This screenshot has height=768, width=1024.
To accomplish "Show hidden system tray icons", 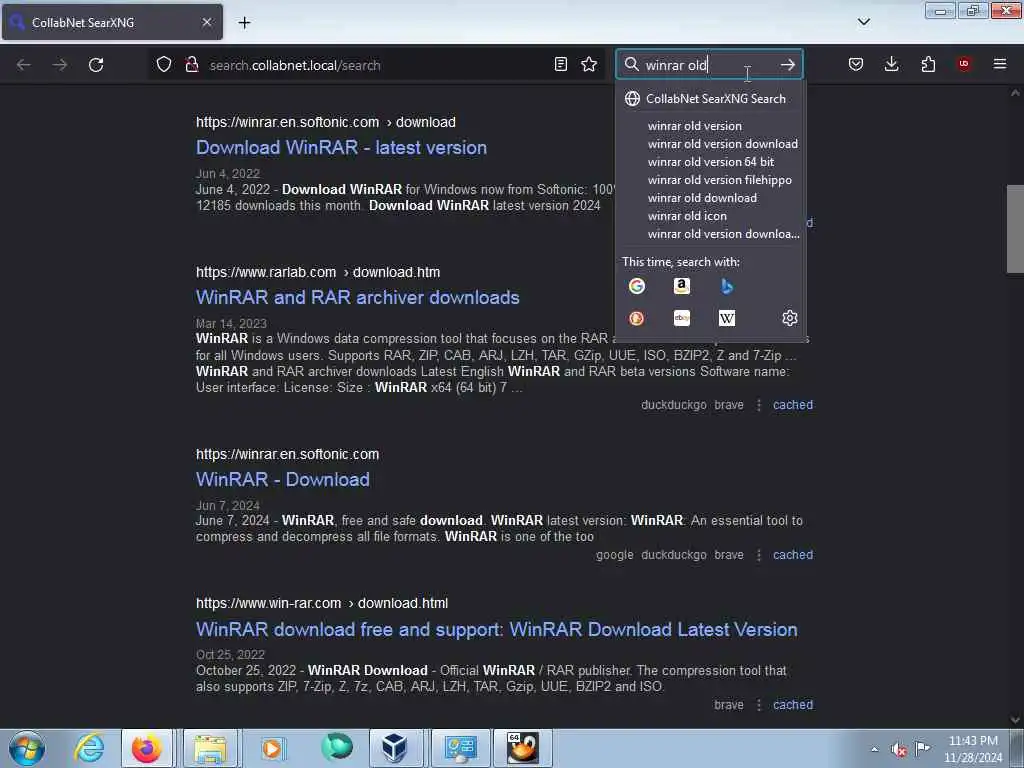I will click(x=874, y=748).
